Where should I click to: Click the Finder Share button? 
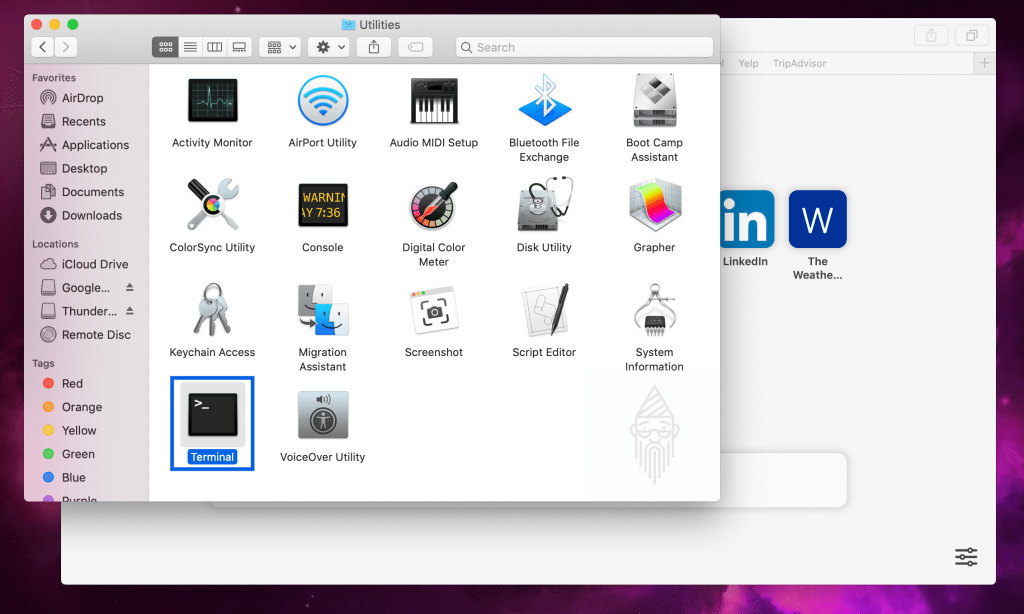(374, 47)
